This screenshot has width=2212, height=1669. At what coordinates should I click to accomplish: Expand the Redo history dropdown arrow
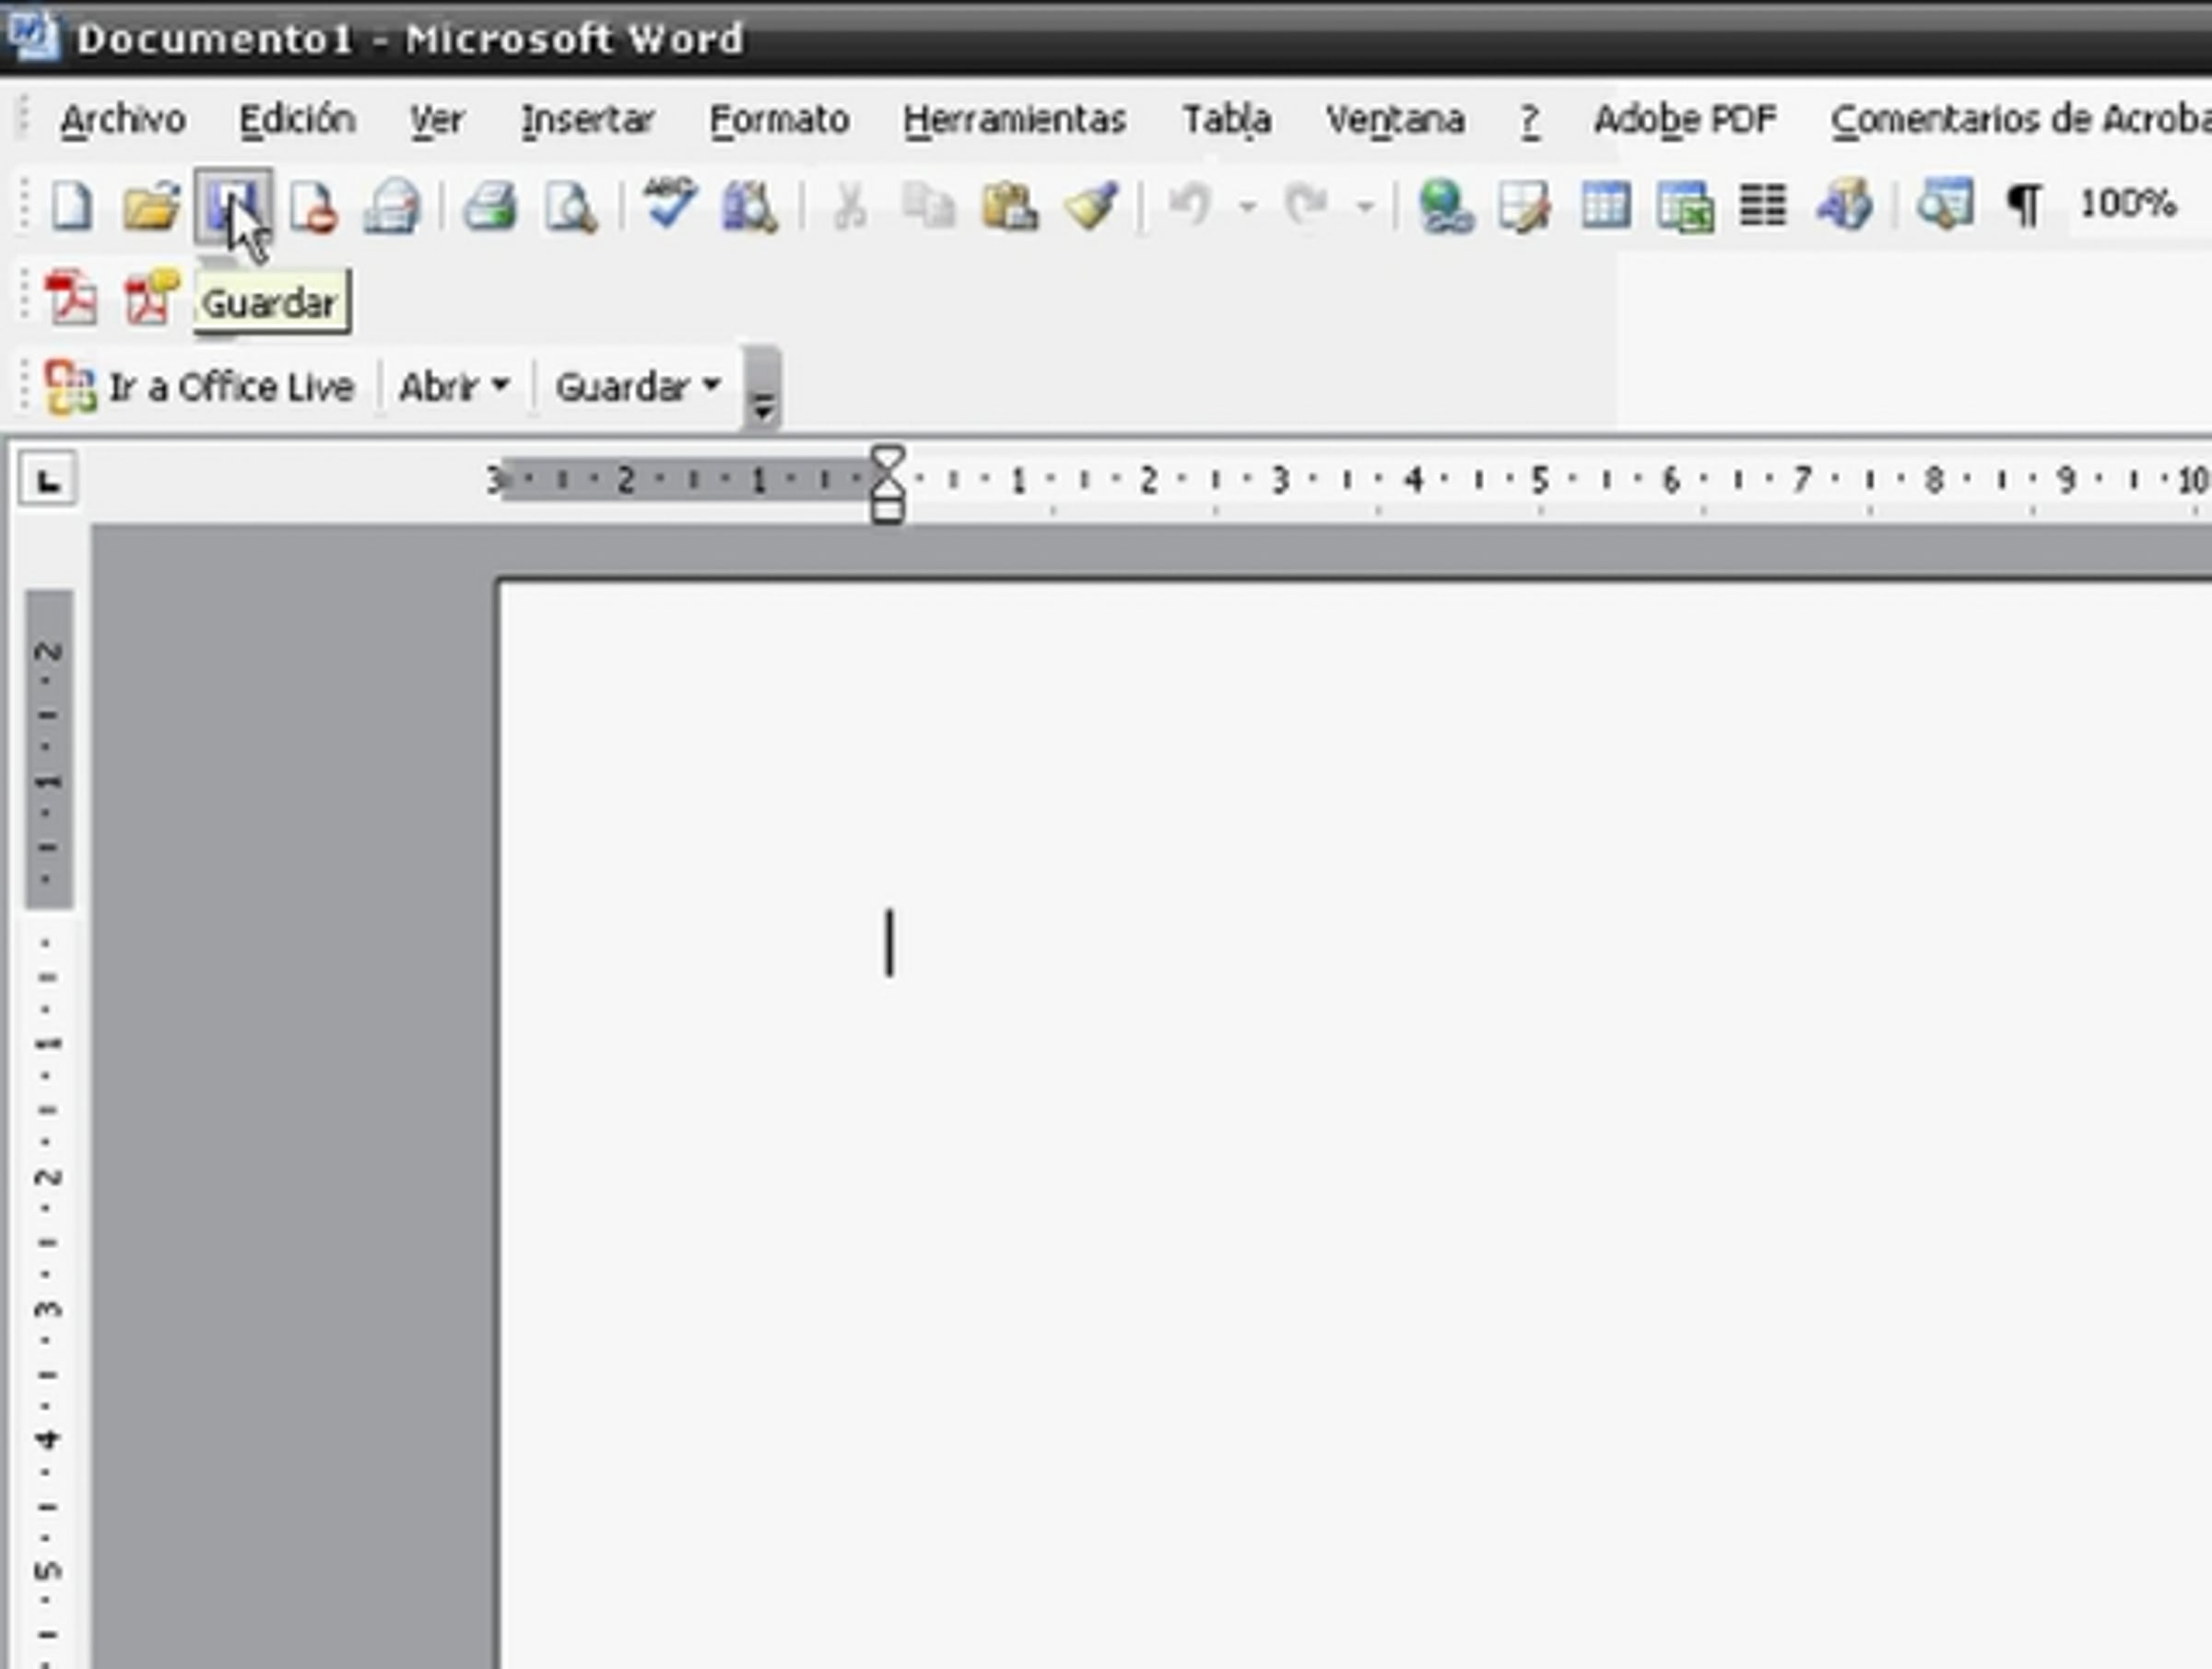click(x=1365, y=207)
